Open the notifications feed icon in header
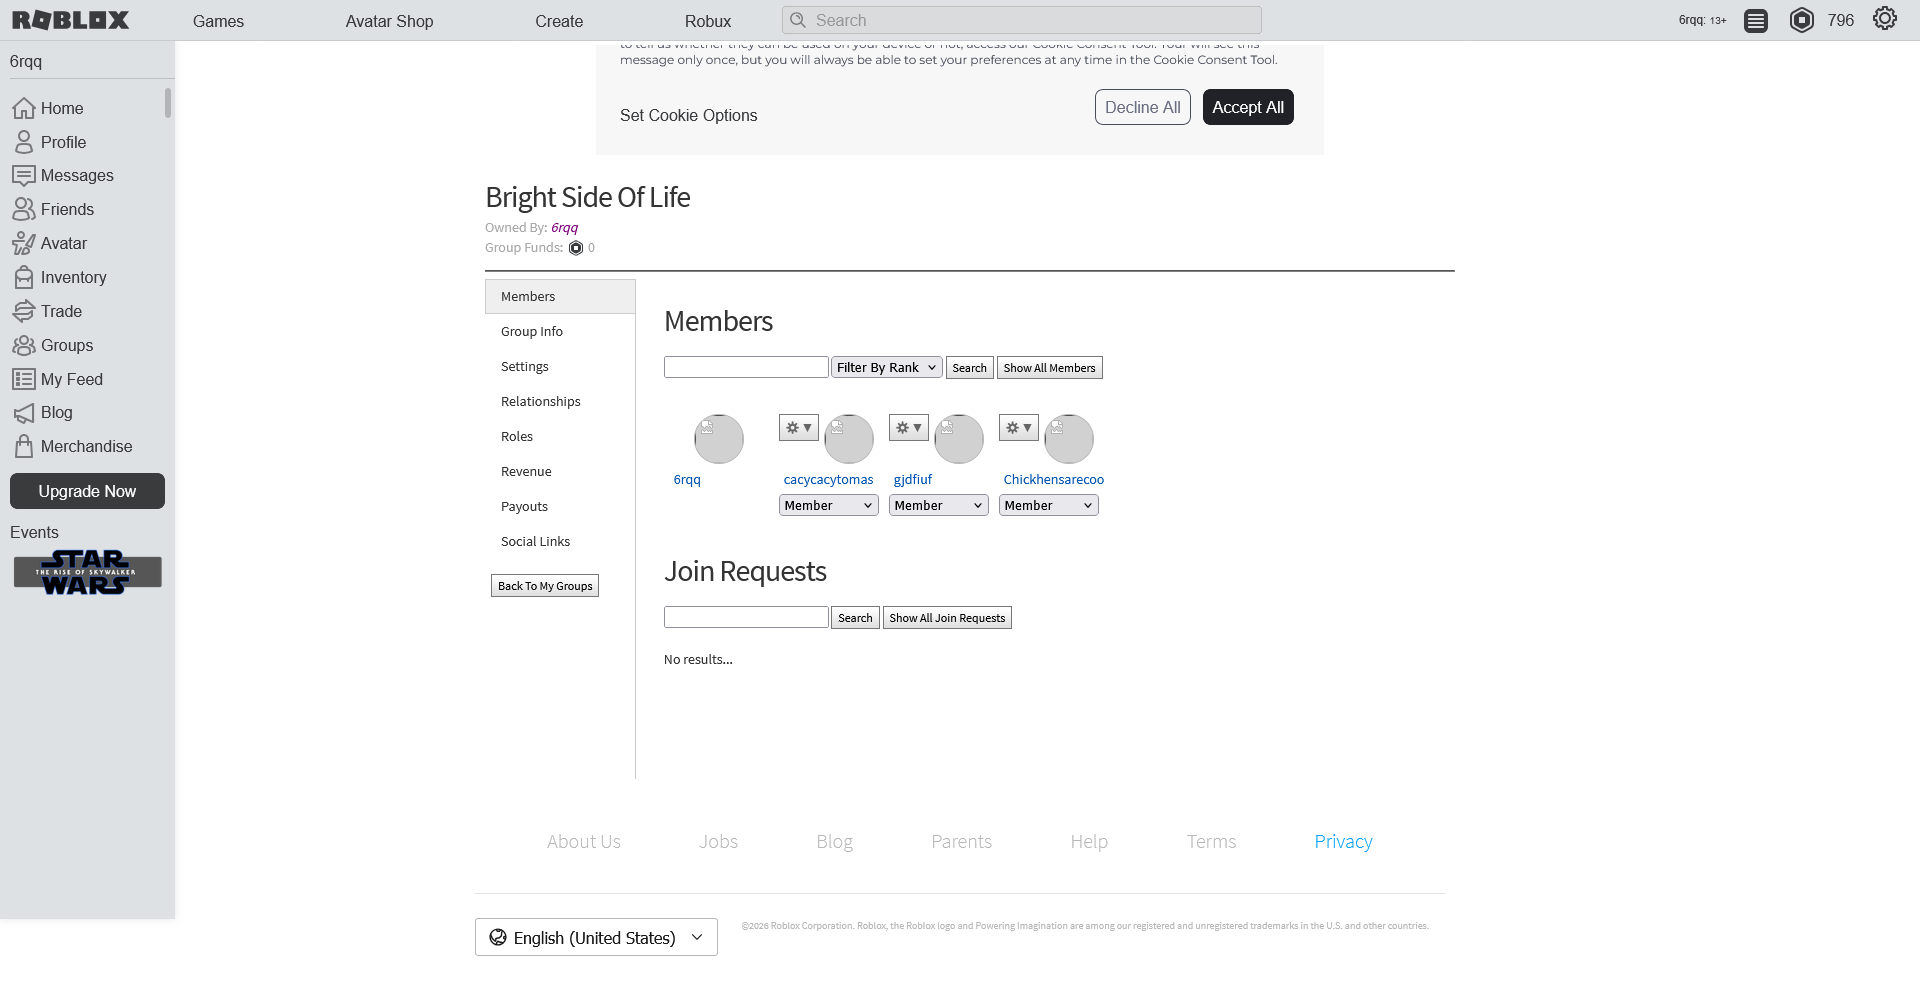The height and width of the screenshot is (986, 1920). [x=1755, y=21]
